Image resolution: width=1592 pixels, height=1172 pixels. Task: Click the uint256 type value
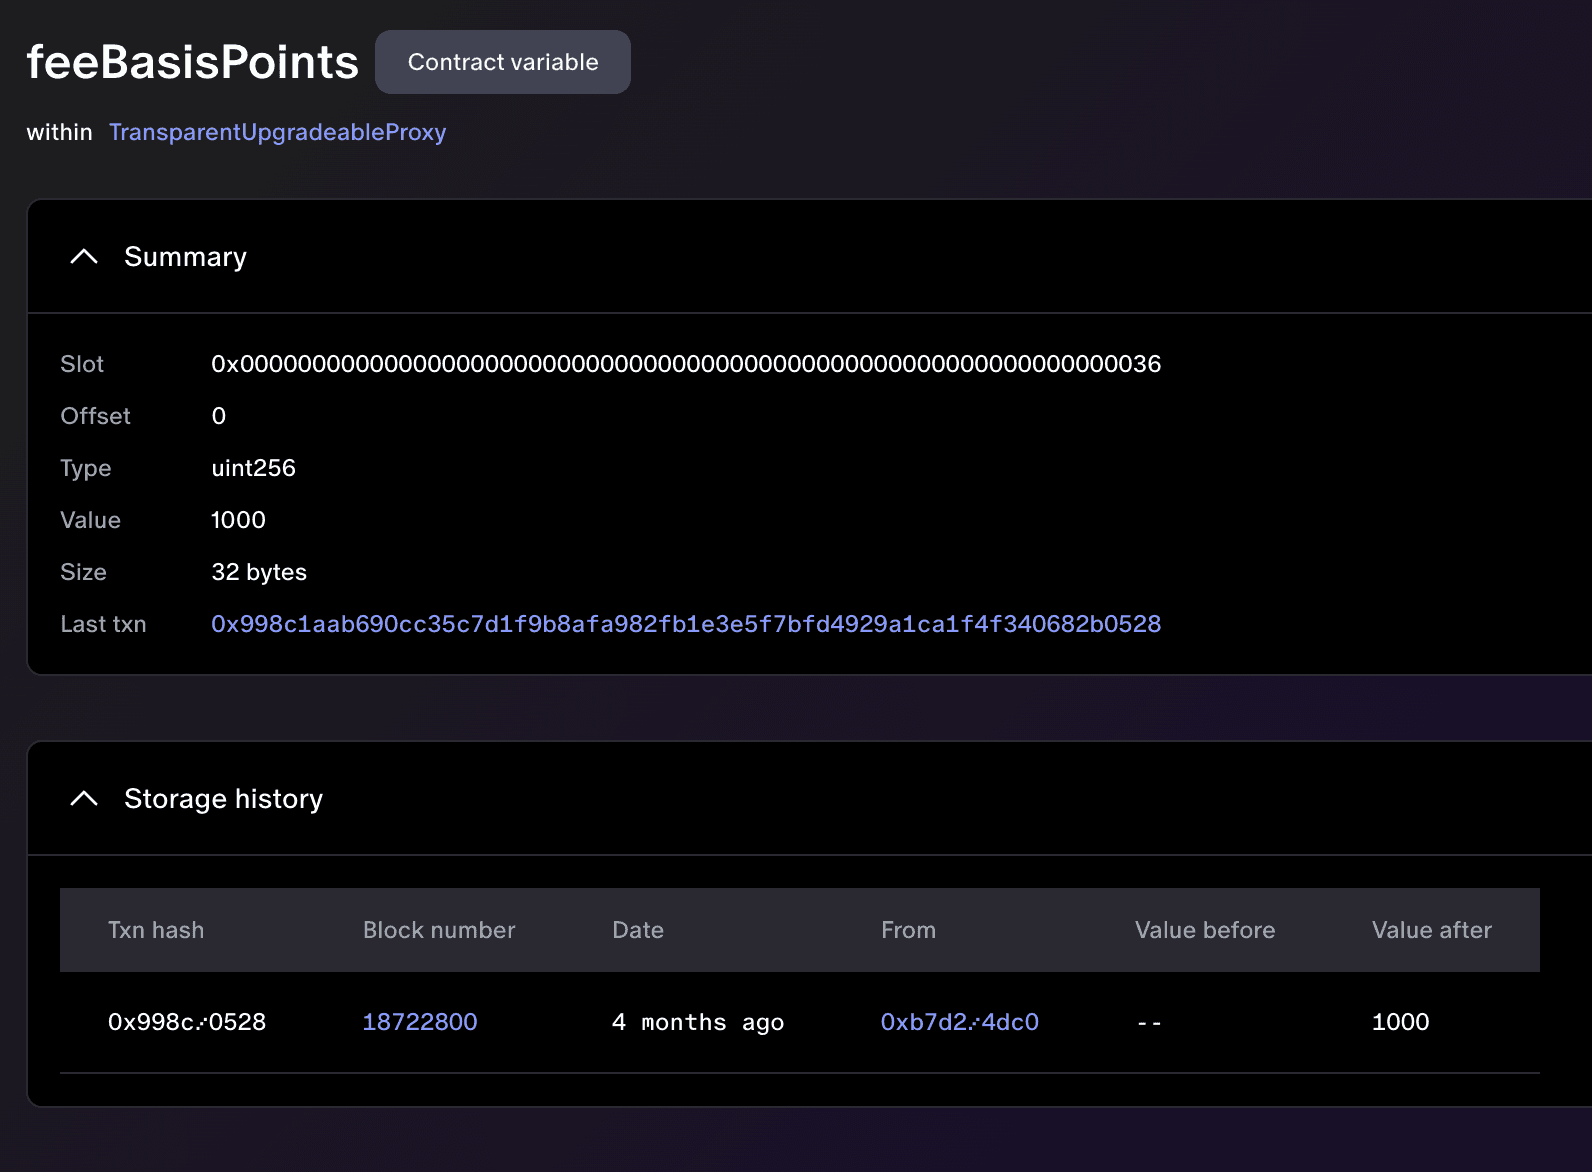pyautogui.click(x=253, y=468)
